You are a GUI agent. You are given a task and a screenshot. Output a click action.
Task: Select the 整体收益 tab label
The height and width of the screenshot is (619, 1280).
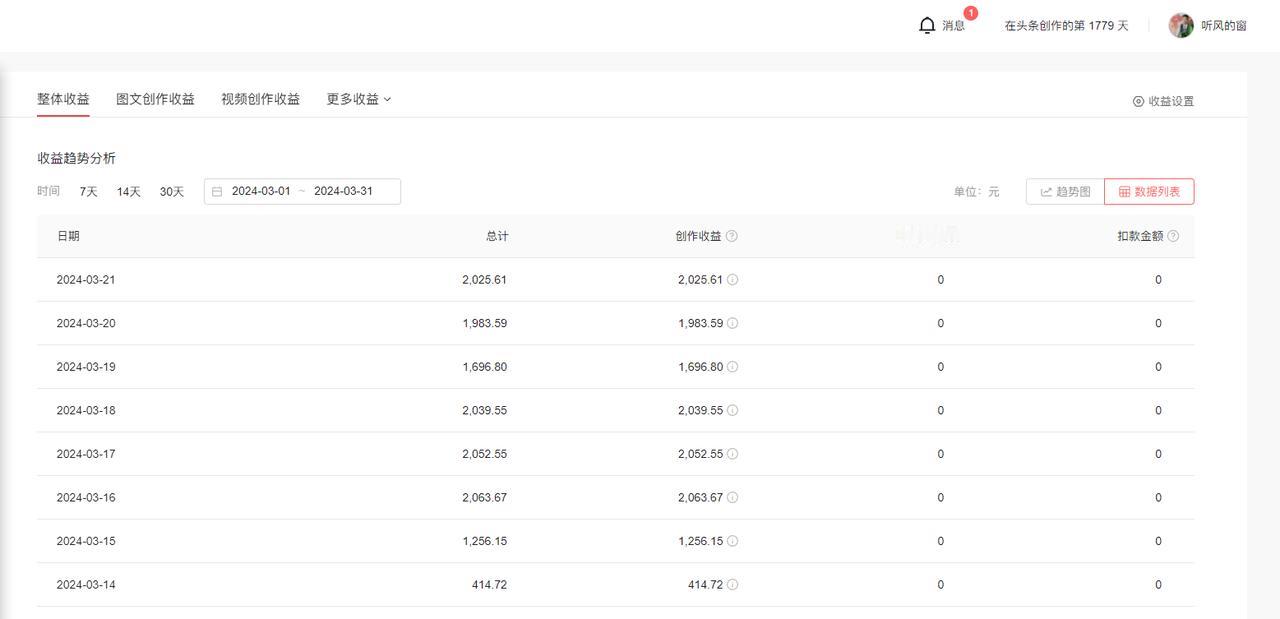click(62, 99)
